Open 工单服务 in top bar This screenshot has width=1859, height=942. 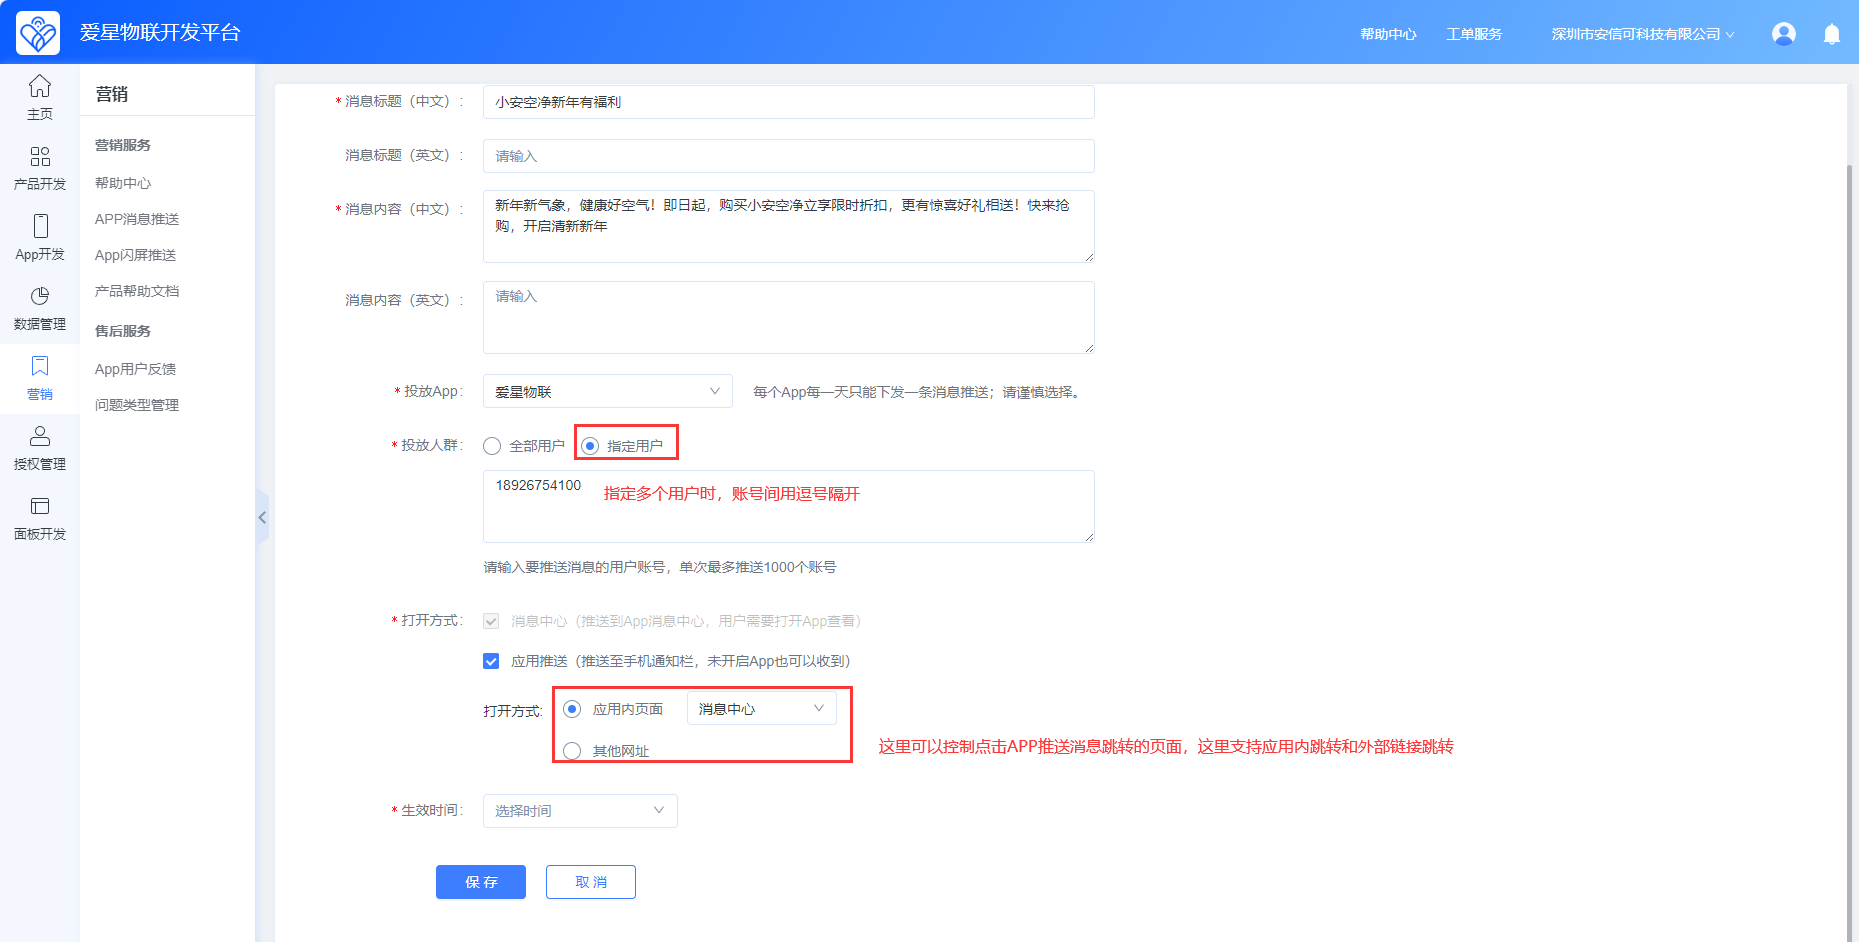coord(1474,34)
